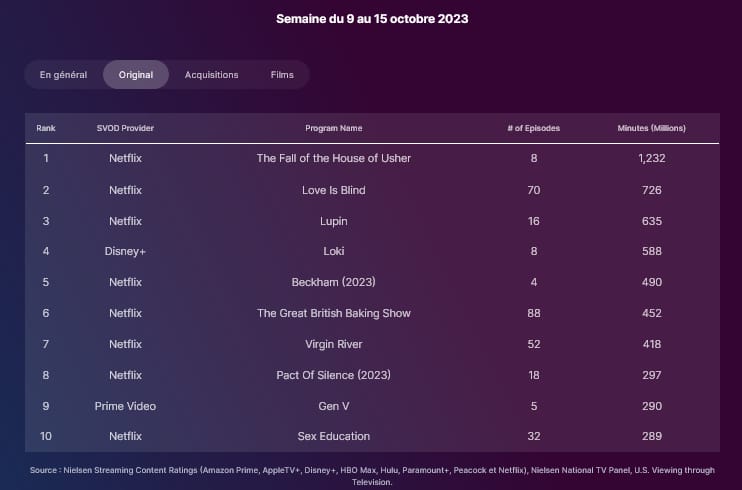The height and width of the screenshot is (490, 742).
Task: Click the Lupin program name
Action: pyautogui.click(x=334, y=222)
